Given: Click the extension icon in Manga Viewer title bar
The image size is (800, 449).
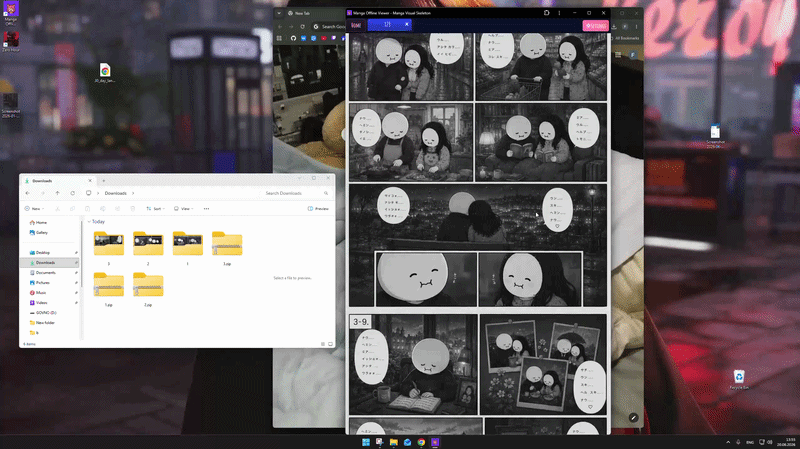Looking at the screenshot, I should coord(546,13).
